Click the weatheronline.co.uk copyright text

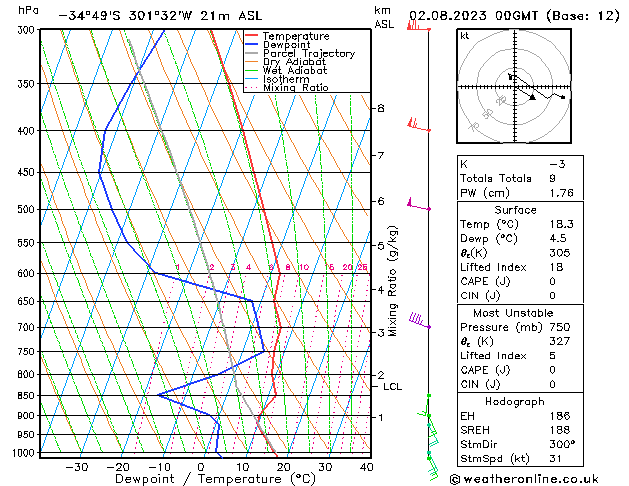[524, 479]
